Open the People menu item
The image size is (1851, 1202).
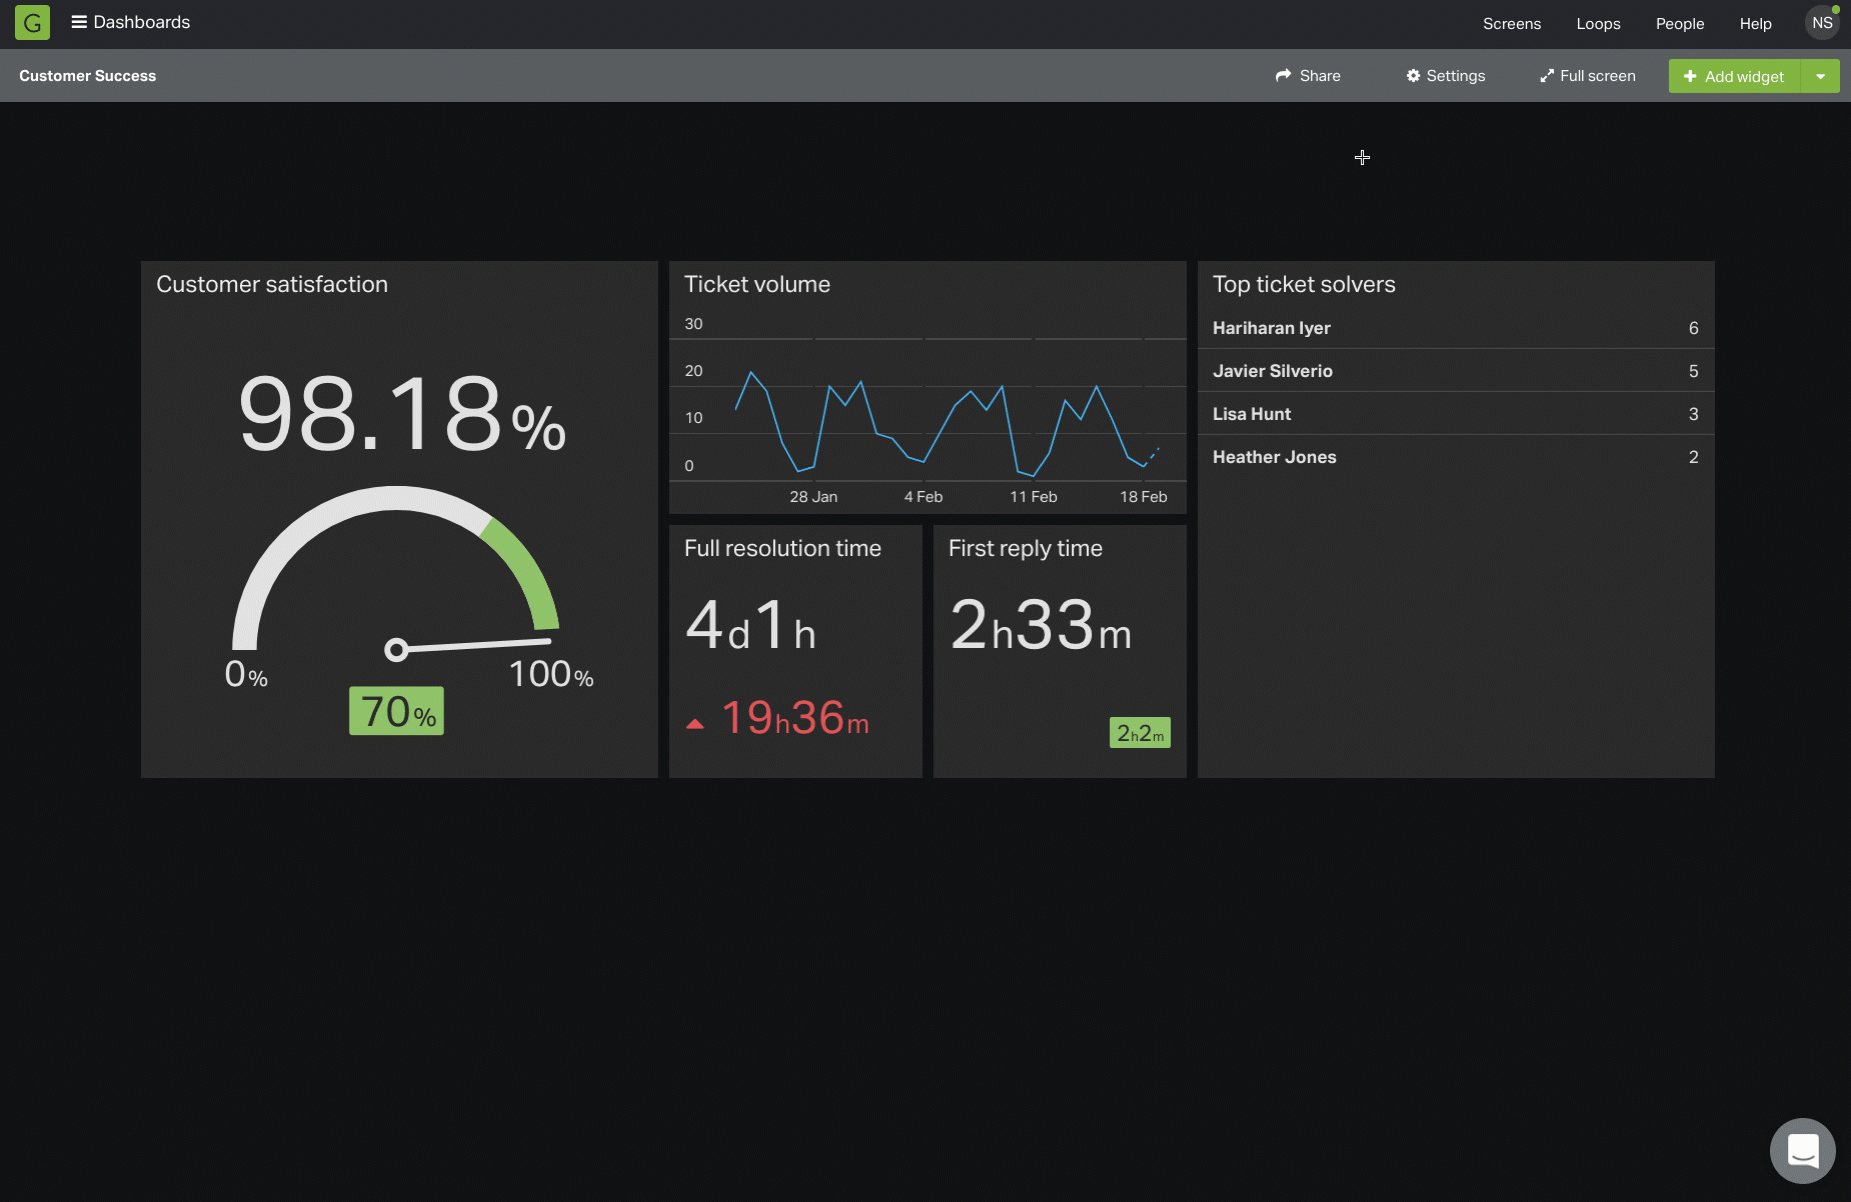point(1679,24)
